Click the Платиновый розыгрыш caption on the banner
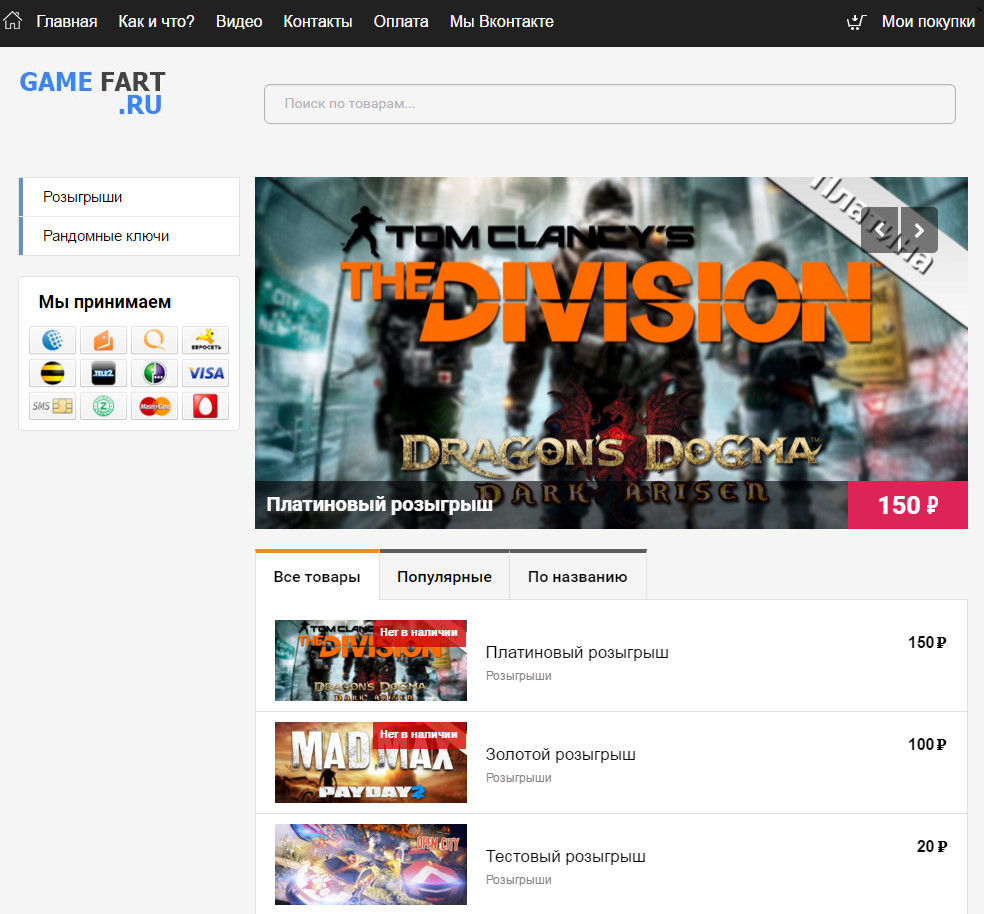The image size is (984, 914). click(x=379, y=504)
